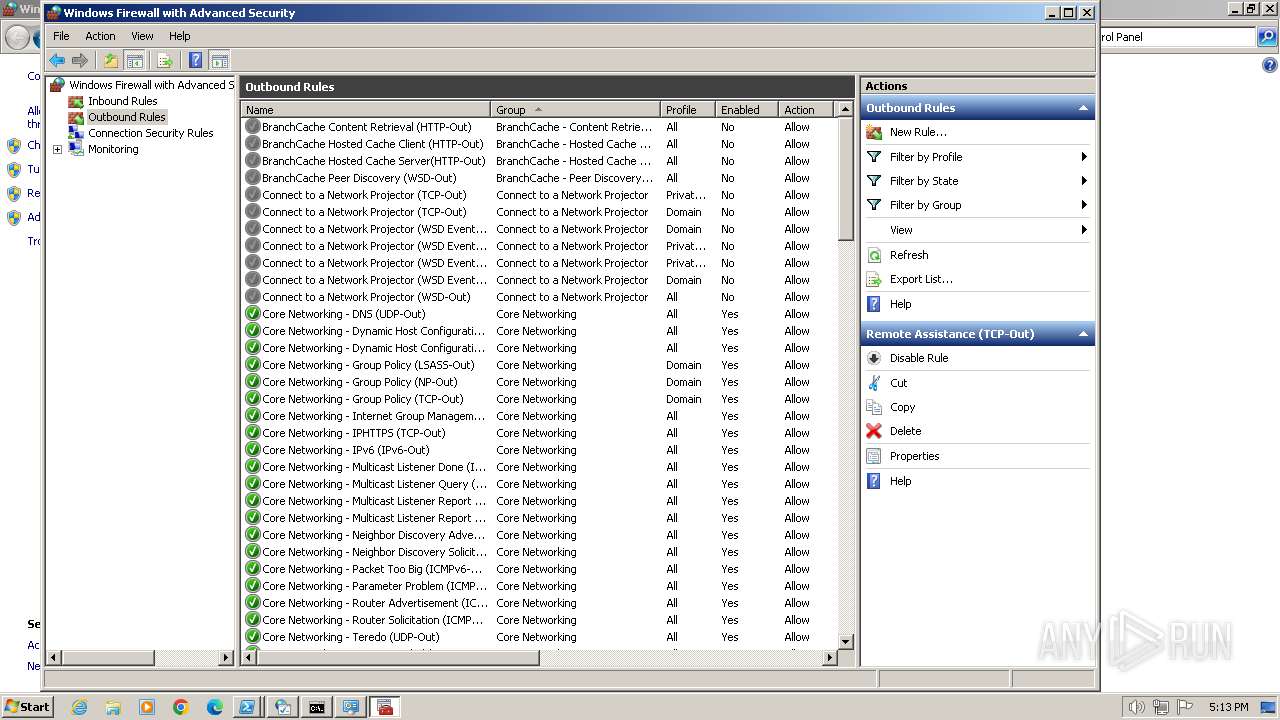Click the Up One Level folder icon
Screen dimensions: 1280x720
(x=111, y=61)
